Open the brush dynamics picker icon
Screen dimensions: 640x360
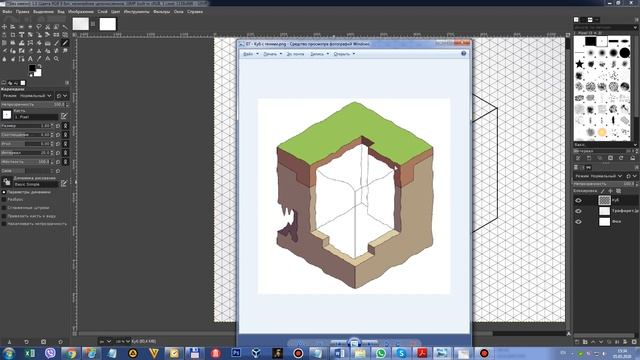[7, 182]
